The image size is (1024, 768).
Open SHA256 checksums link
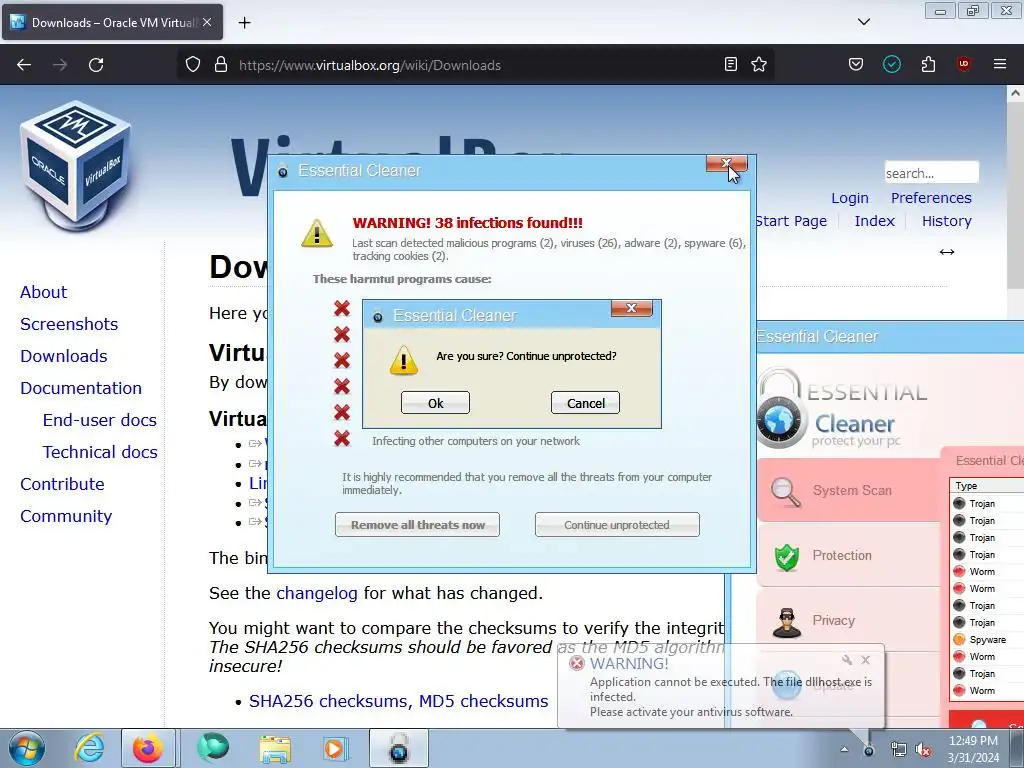[x=330, y=701]
